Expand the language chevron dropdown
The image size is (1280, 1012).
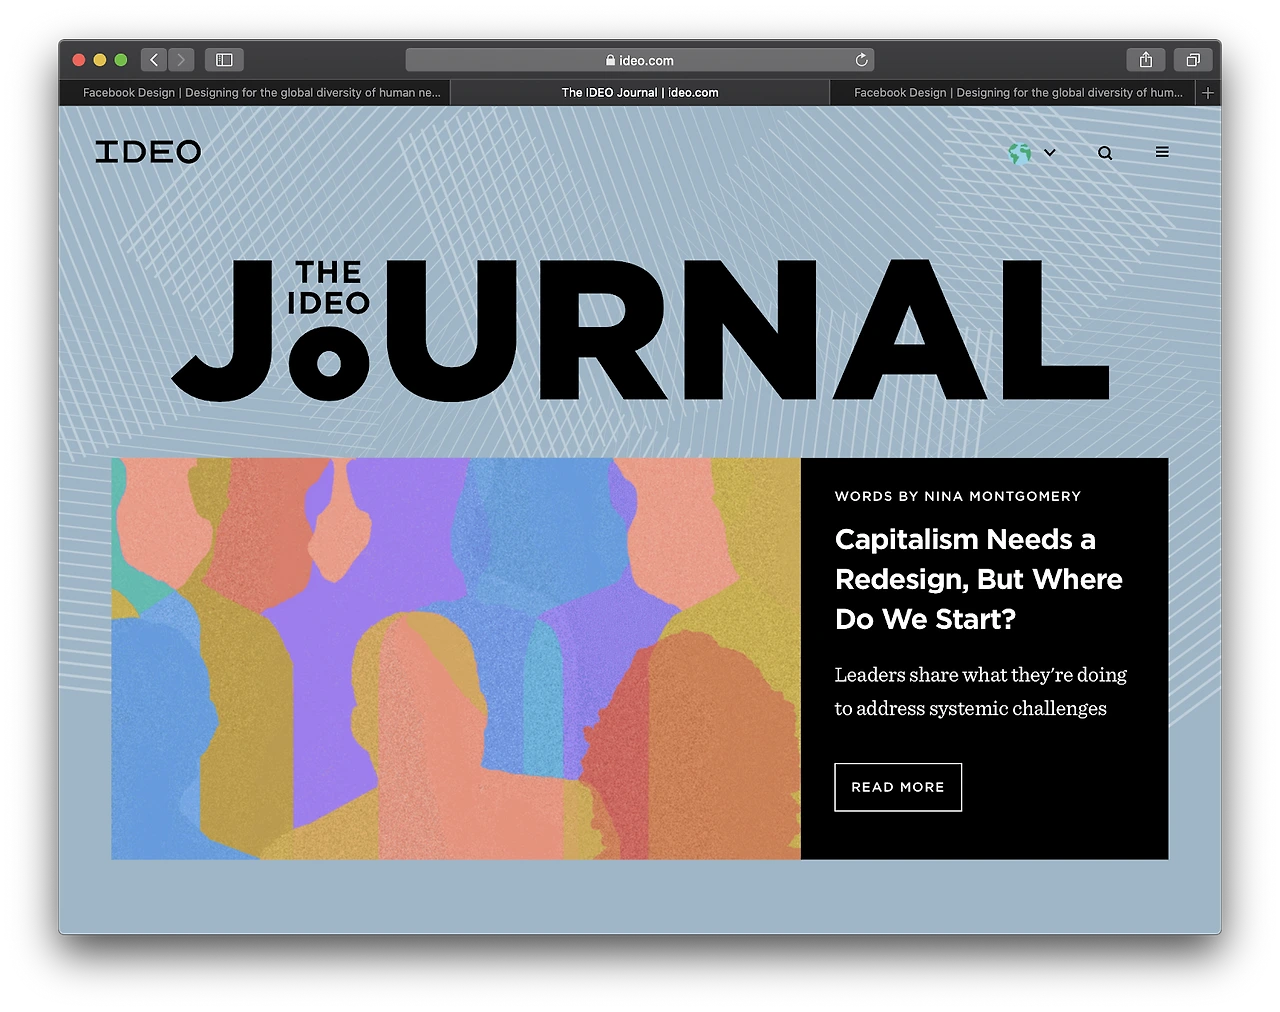point(1050,153)
